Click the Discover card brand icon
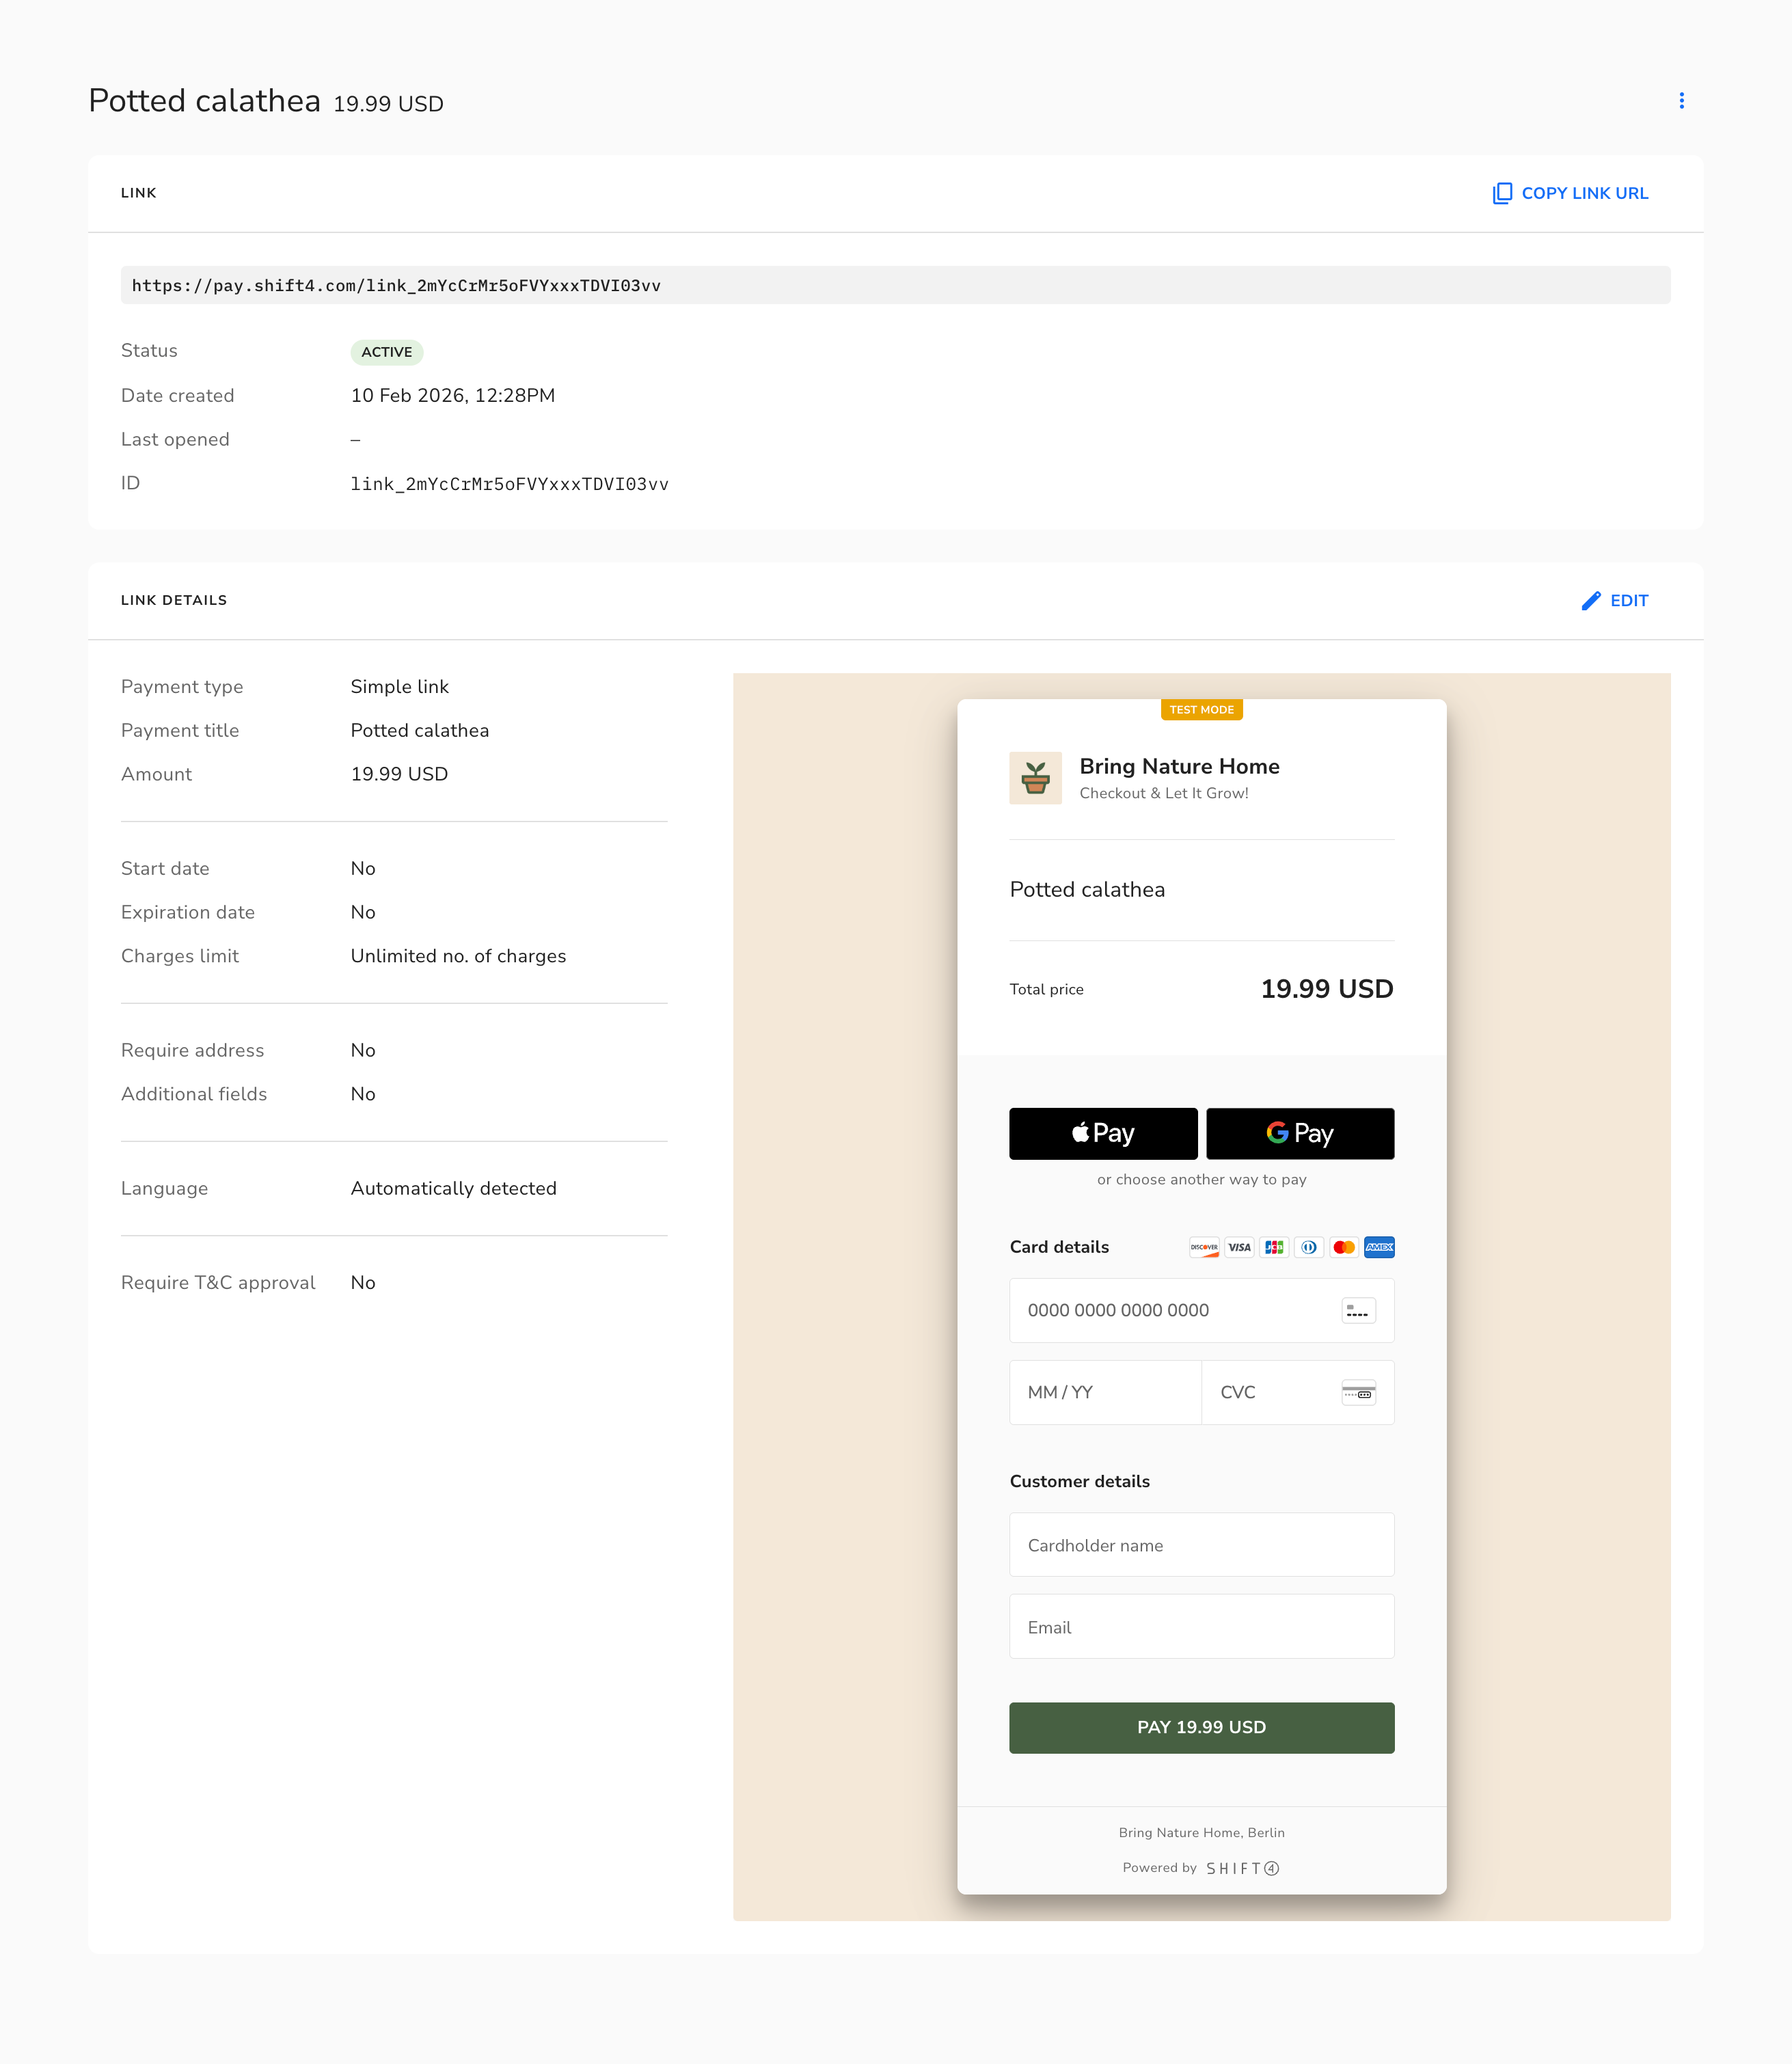Viewport: 1792px width, 2064px height. pyautogui.click(x=1204, y=1247)
